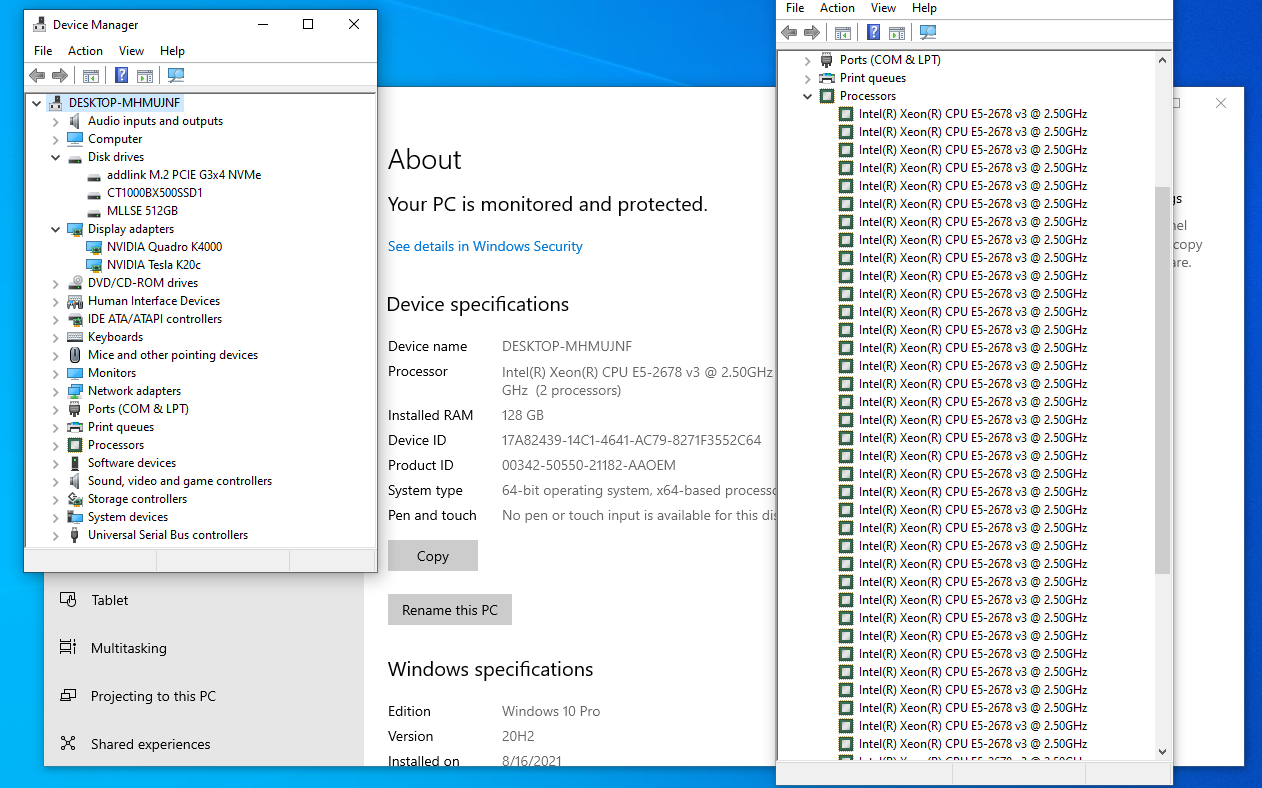Select the NVIDIA Tesla K20c adapter
Viewport: 1262px width, 788px height.
pos(154,265)
